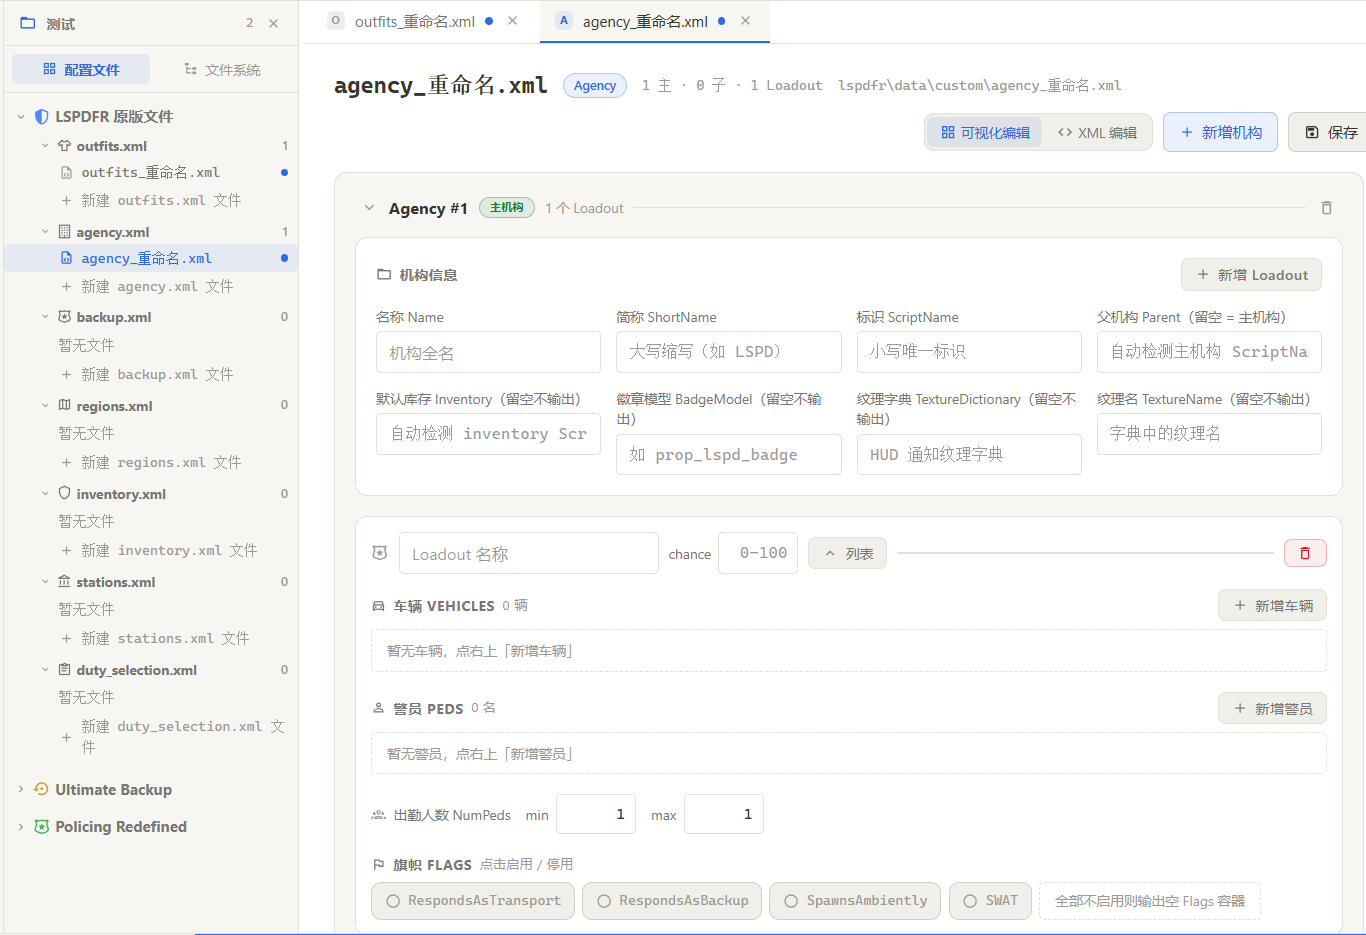This screenshot has width=1366, height=935.
Task: Close the agency_重命名.xml tab
Action: tap(745, 21)
